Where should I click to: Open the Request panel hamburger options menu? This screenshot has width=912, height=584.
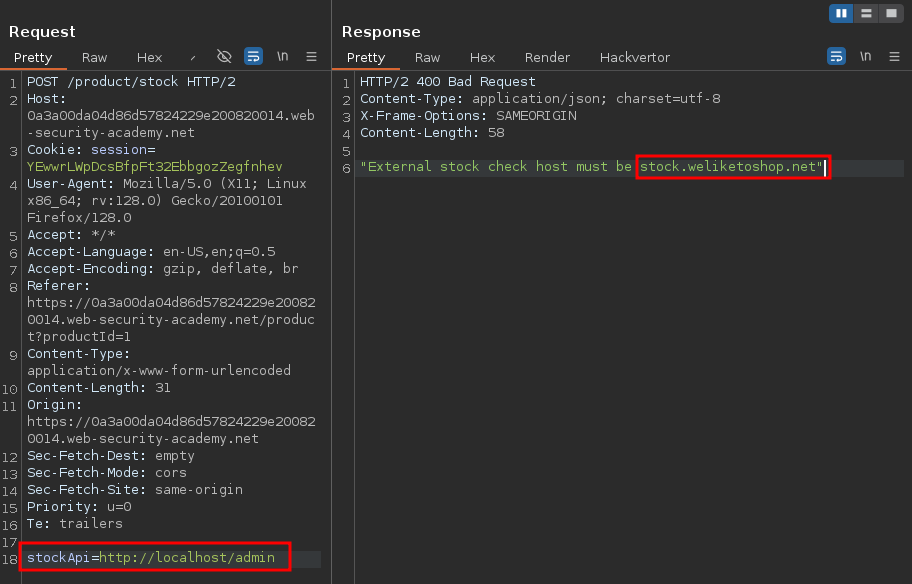point(311,57)
